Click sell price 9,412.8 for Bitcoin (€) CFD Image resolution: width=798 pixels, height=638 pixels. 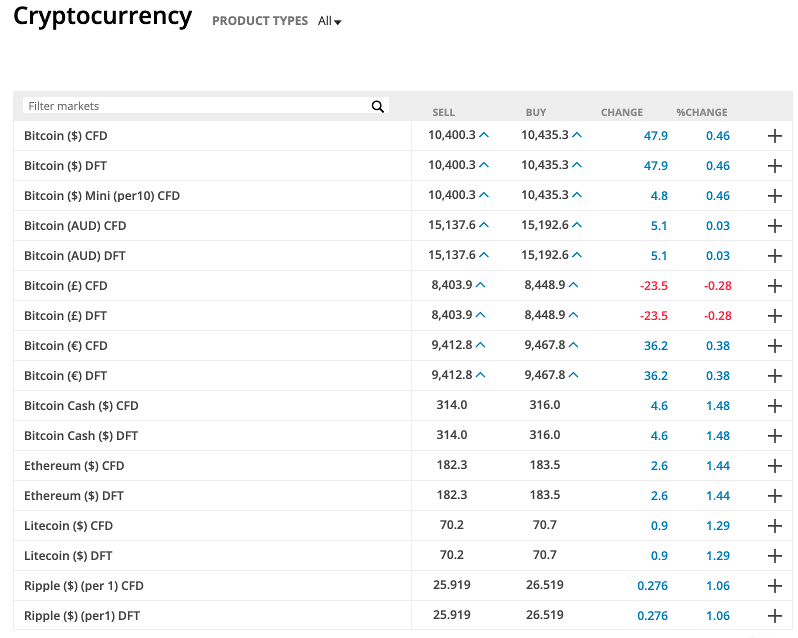pyautogui.click(x=452, y=345)
